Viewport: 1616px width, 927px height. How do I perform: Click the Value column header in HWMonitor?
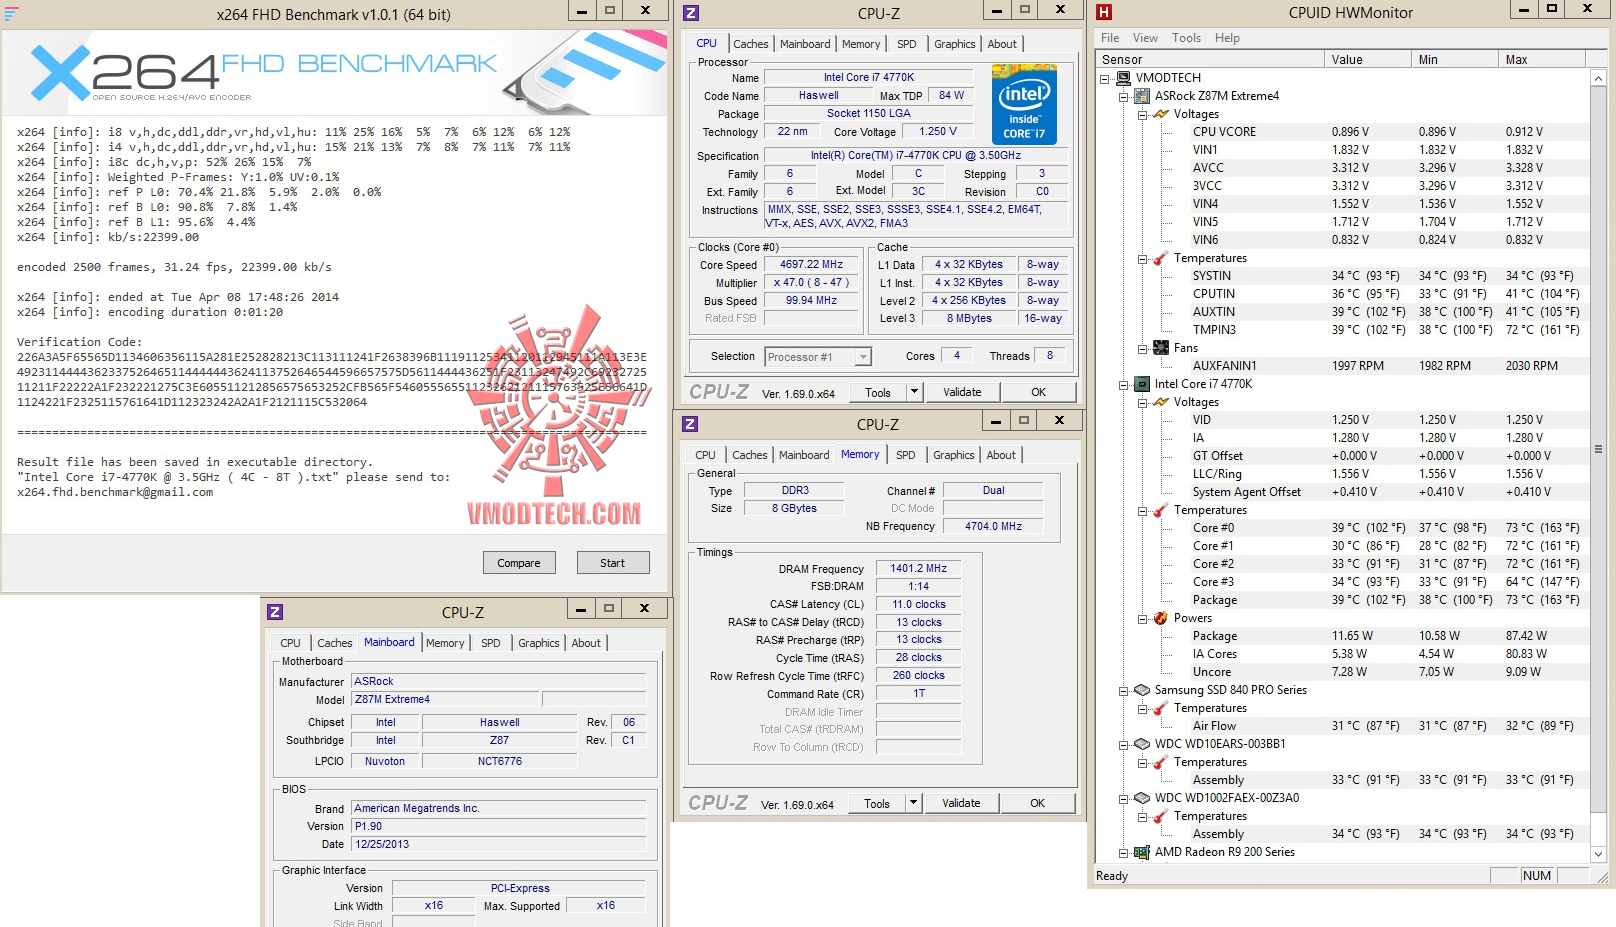click(x=1369, y=60)
